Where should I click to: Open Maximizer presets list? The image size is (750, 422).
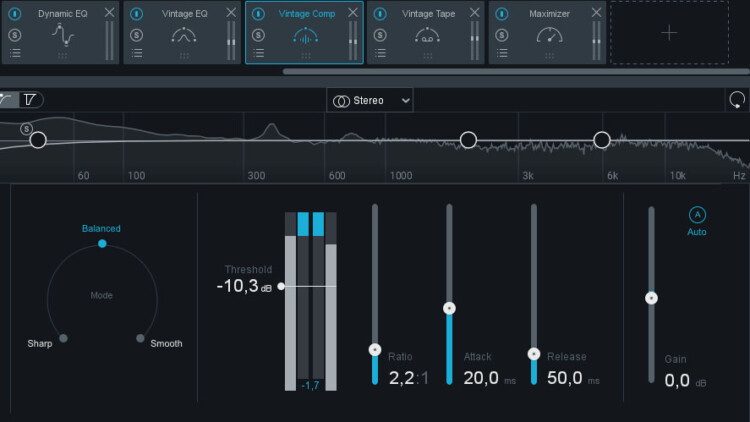[x=502, y=53]
